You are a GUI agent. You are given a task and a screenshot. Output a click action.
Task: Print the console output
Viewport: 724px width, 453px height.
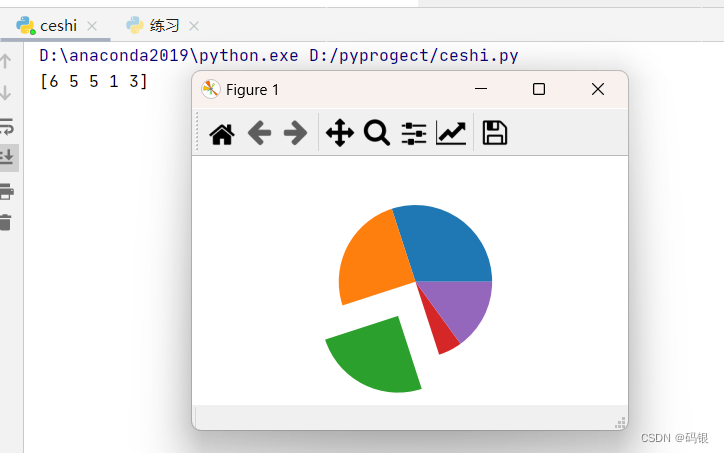click(6, 191)
